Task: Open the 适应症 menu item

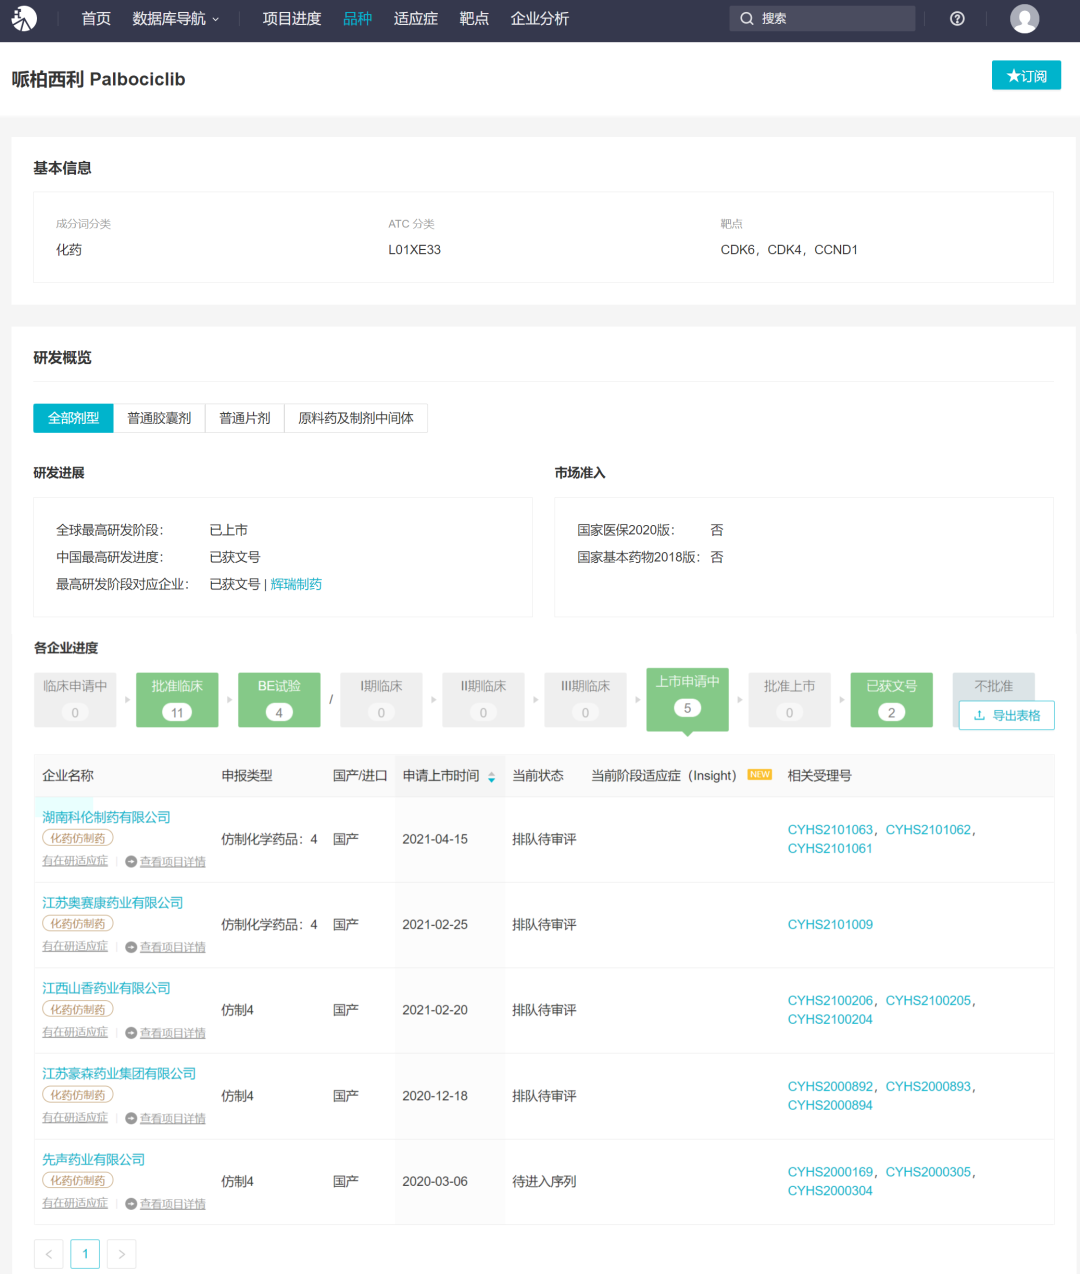Action: (x=416, y=18)
